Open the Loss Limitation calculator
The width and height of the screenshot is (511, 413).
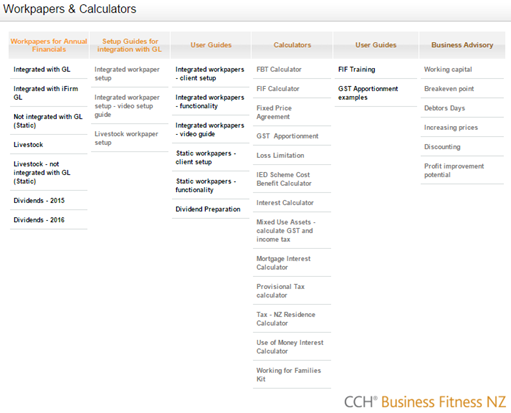pyautogui.click(x=280, y=155)
